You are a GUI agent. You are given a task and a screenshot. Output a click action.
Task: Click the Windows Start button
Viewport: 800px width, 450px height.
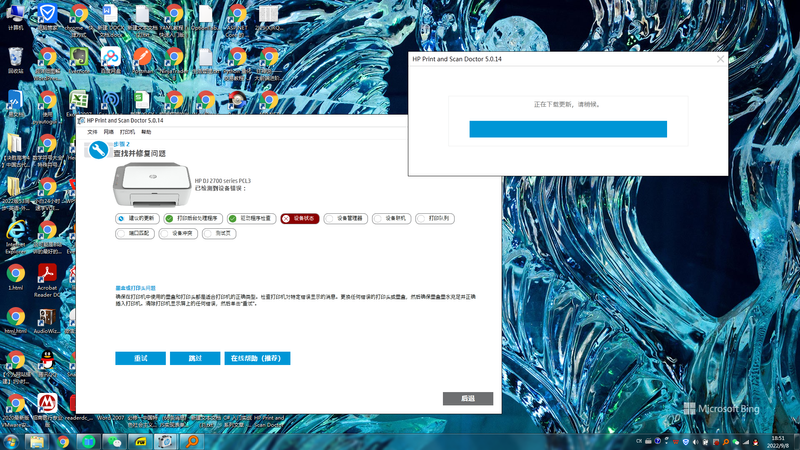pyautogui.click(x=11, y=441)
